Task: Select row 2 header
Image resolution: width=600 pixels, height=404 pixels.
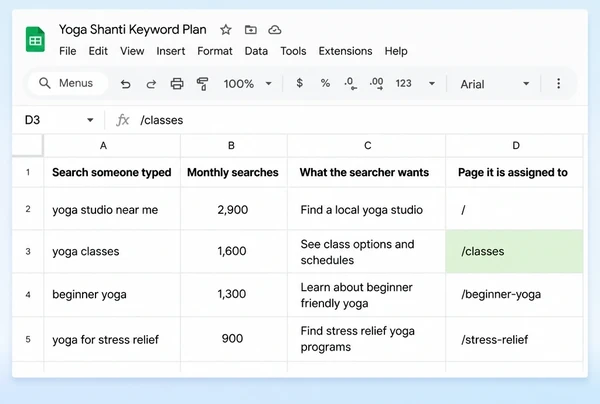Action: click(x=28, y=209)
